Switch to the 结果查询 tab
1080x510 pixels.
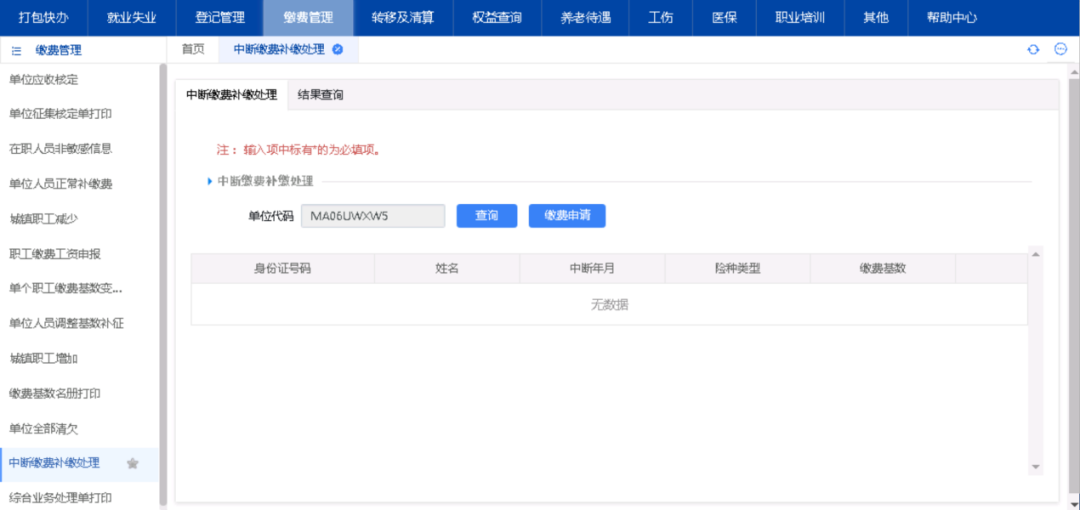click(321, 95)
